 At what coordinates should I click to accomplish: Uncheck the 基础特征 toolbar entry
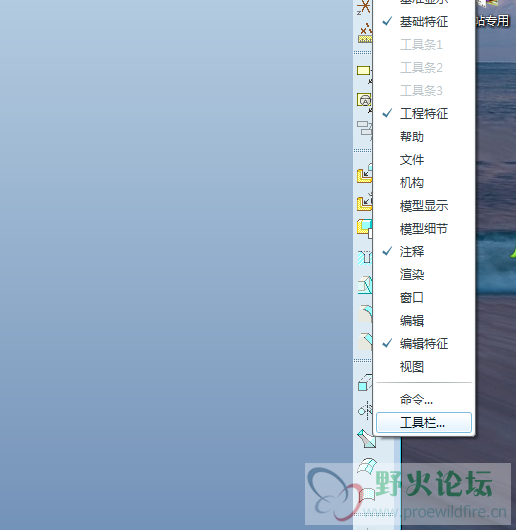tap(423, 22)
